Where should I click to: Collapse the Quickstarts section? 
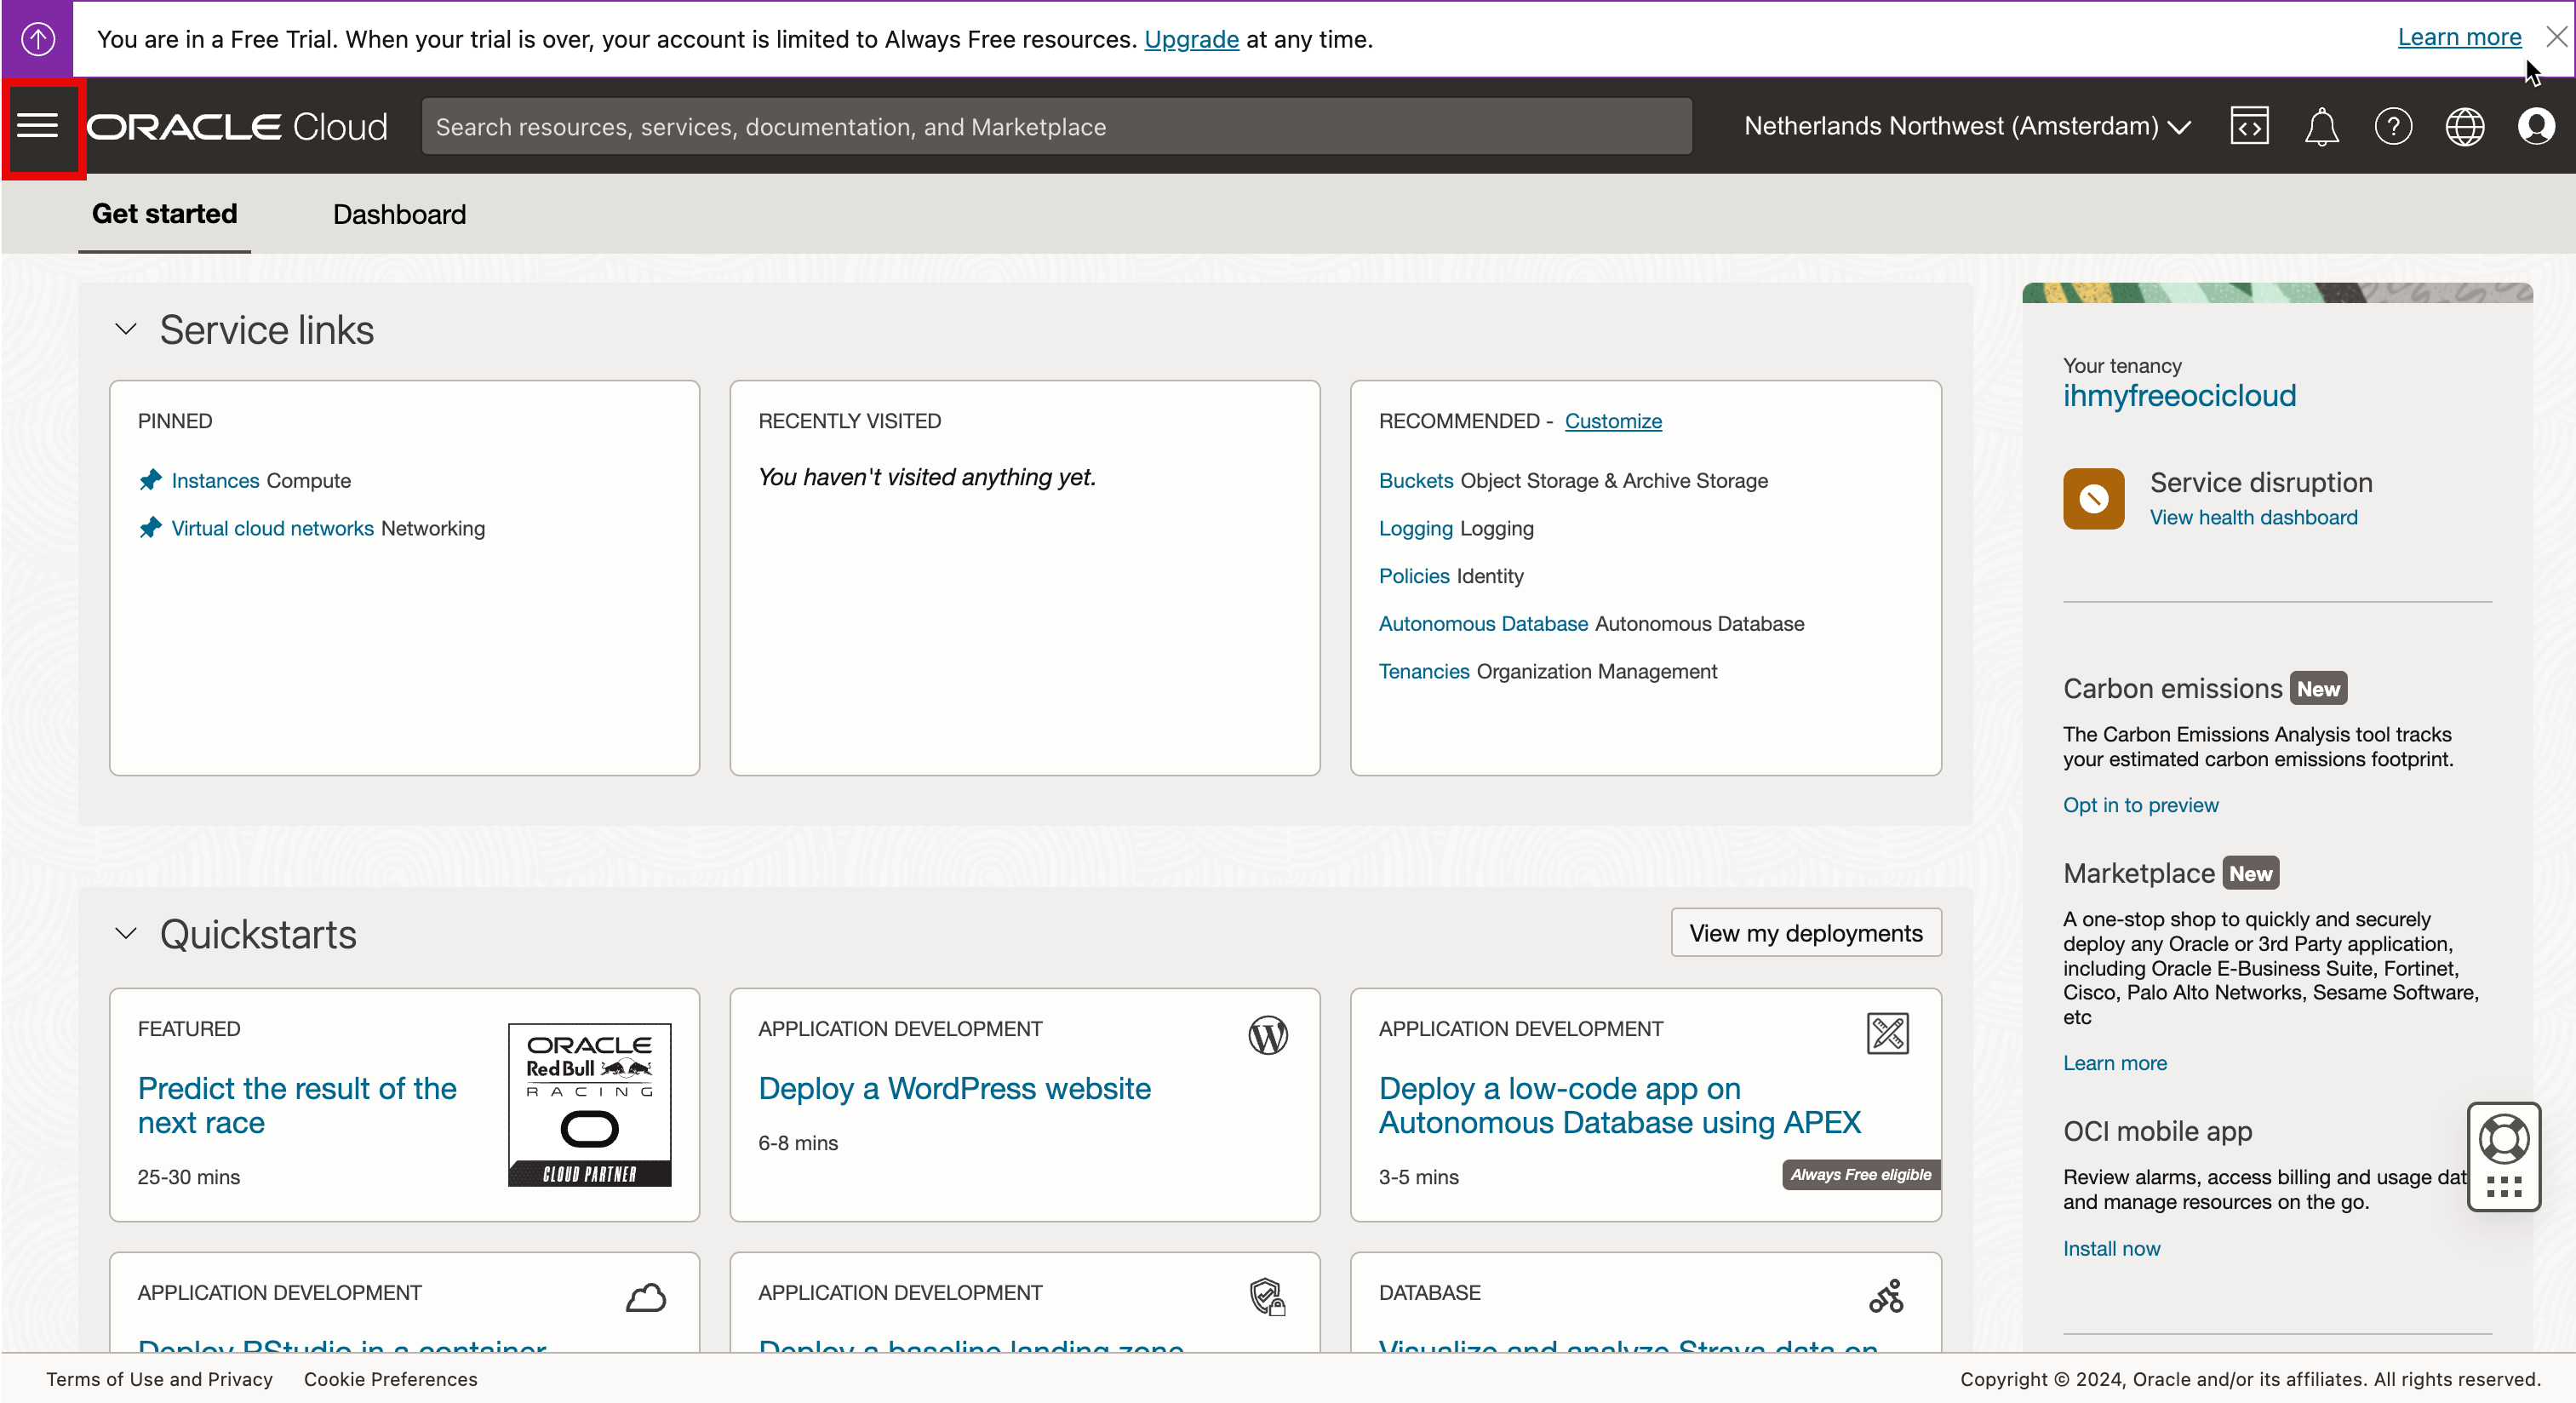tap(126, 934)
